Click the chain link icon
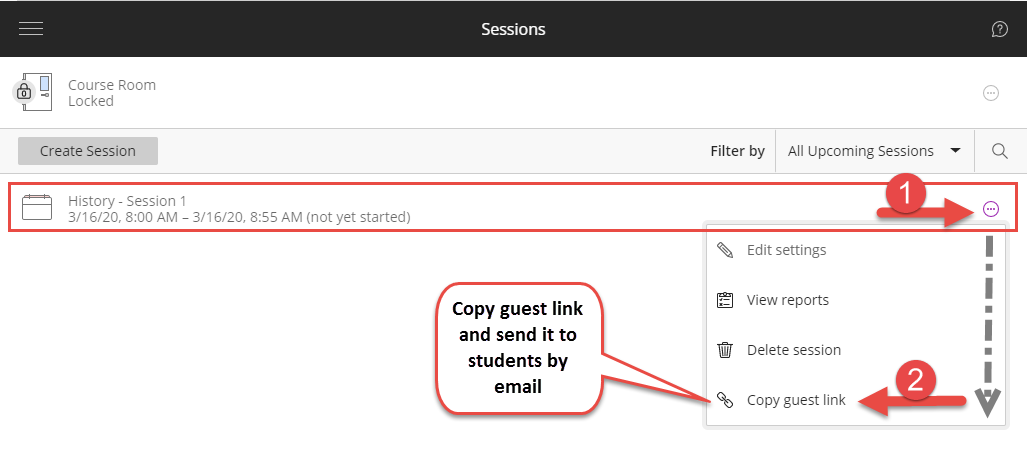This screenshot has width=1027, height=451. (x=726, y=400)
